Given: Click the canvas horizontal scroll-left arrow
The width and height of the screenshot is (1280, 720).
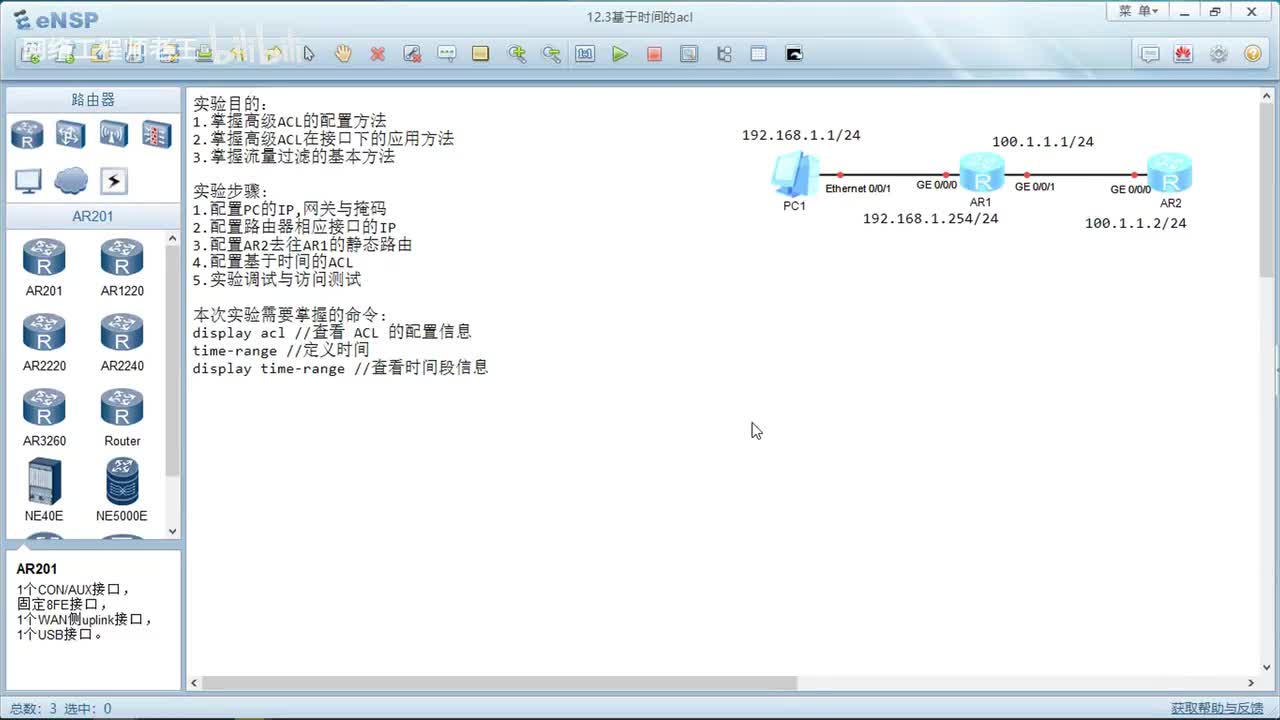Looking at the screenshot, I should [x=195, y=683].
